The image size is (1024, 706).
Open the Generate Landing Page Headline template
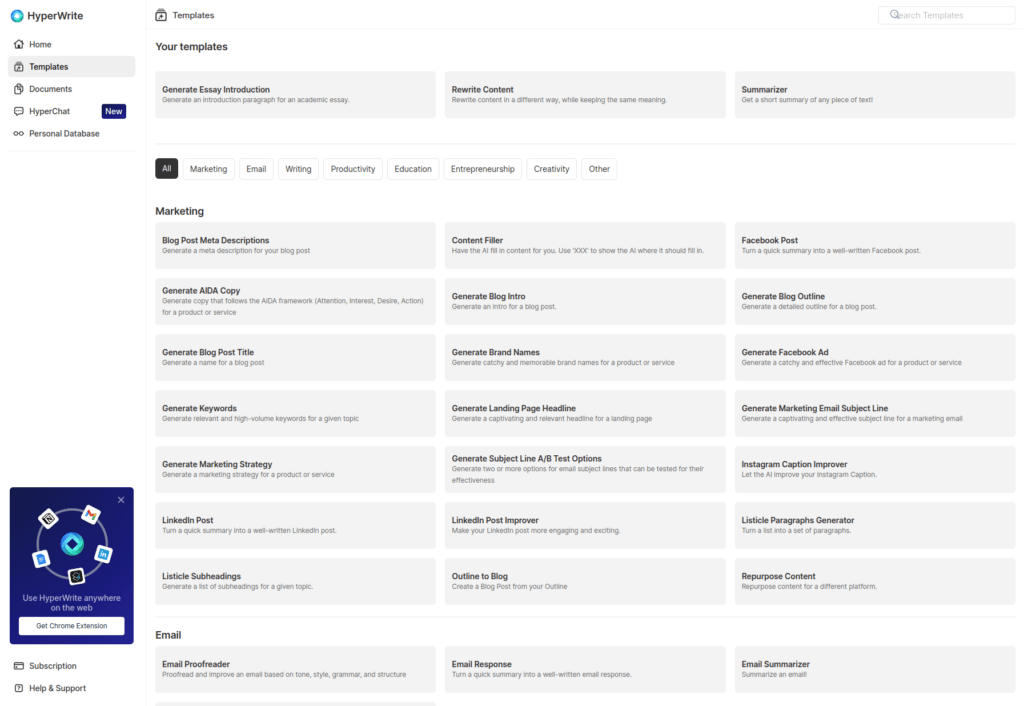click(585, 413)
